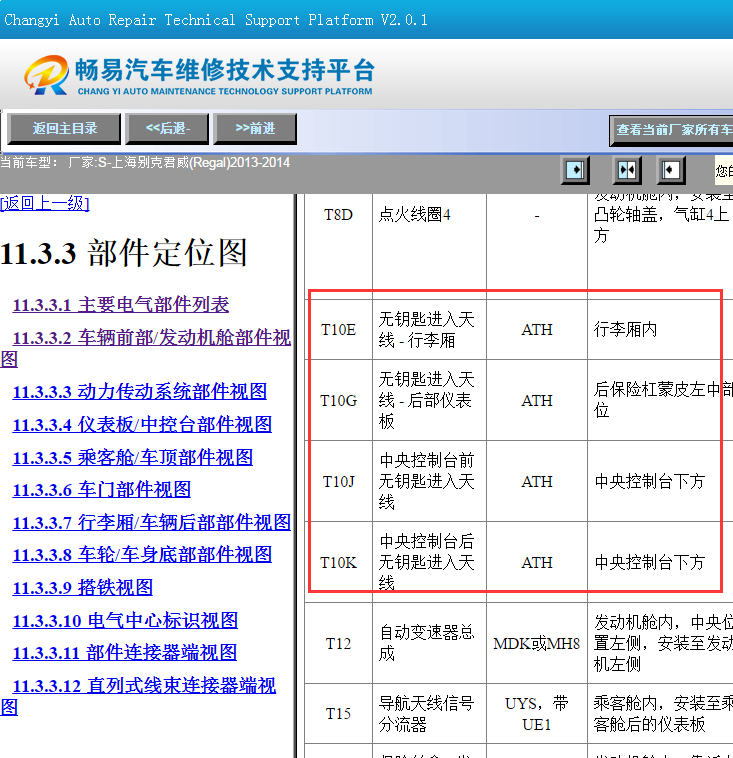This screenshot has width=733, height=758.
Task: Open 11.3.3.1 主要电气部件列表
Action: (x=121, y=305)
